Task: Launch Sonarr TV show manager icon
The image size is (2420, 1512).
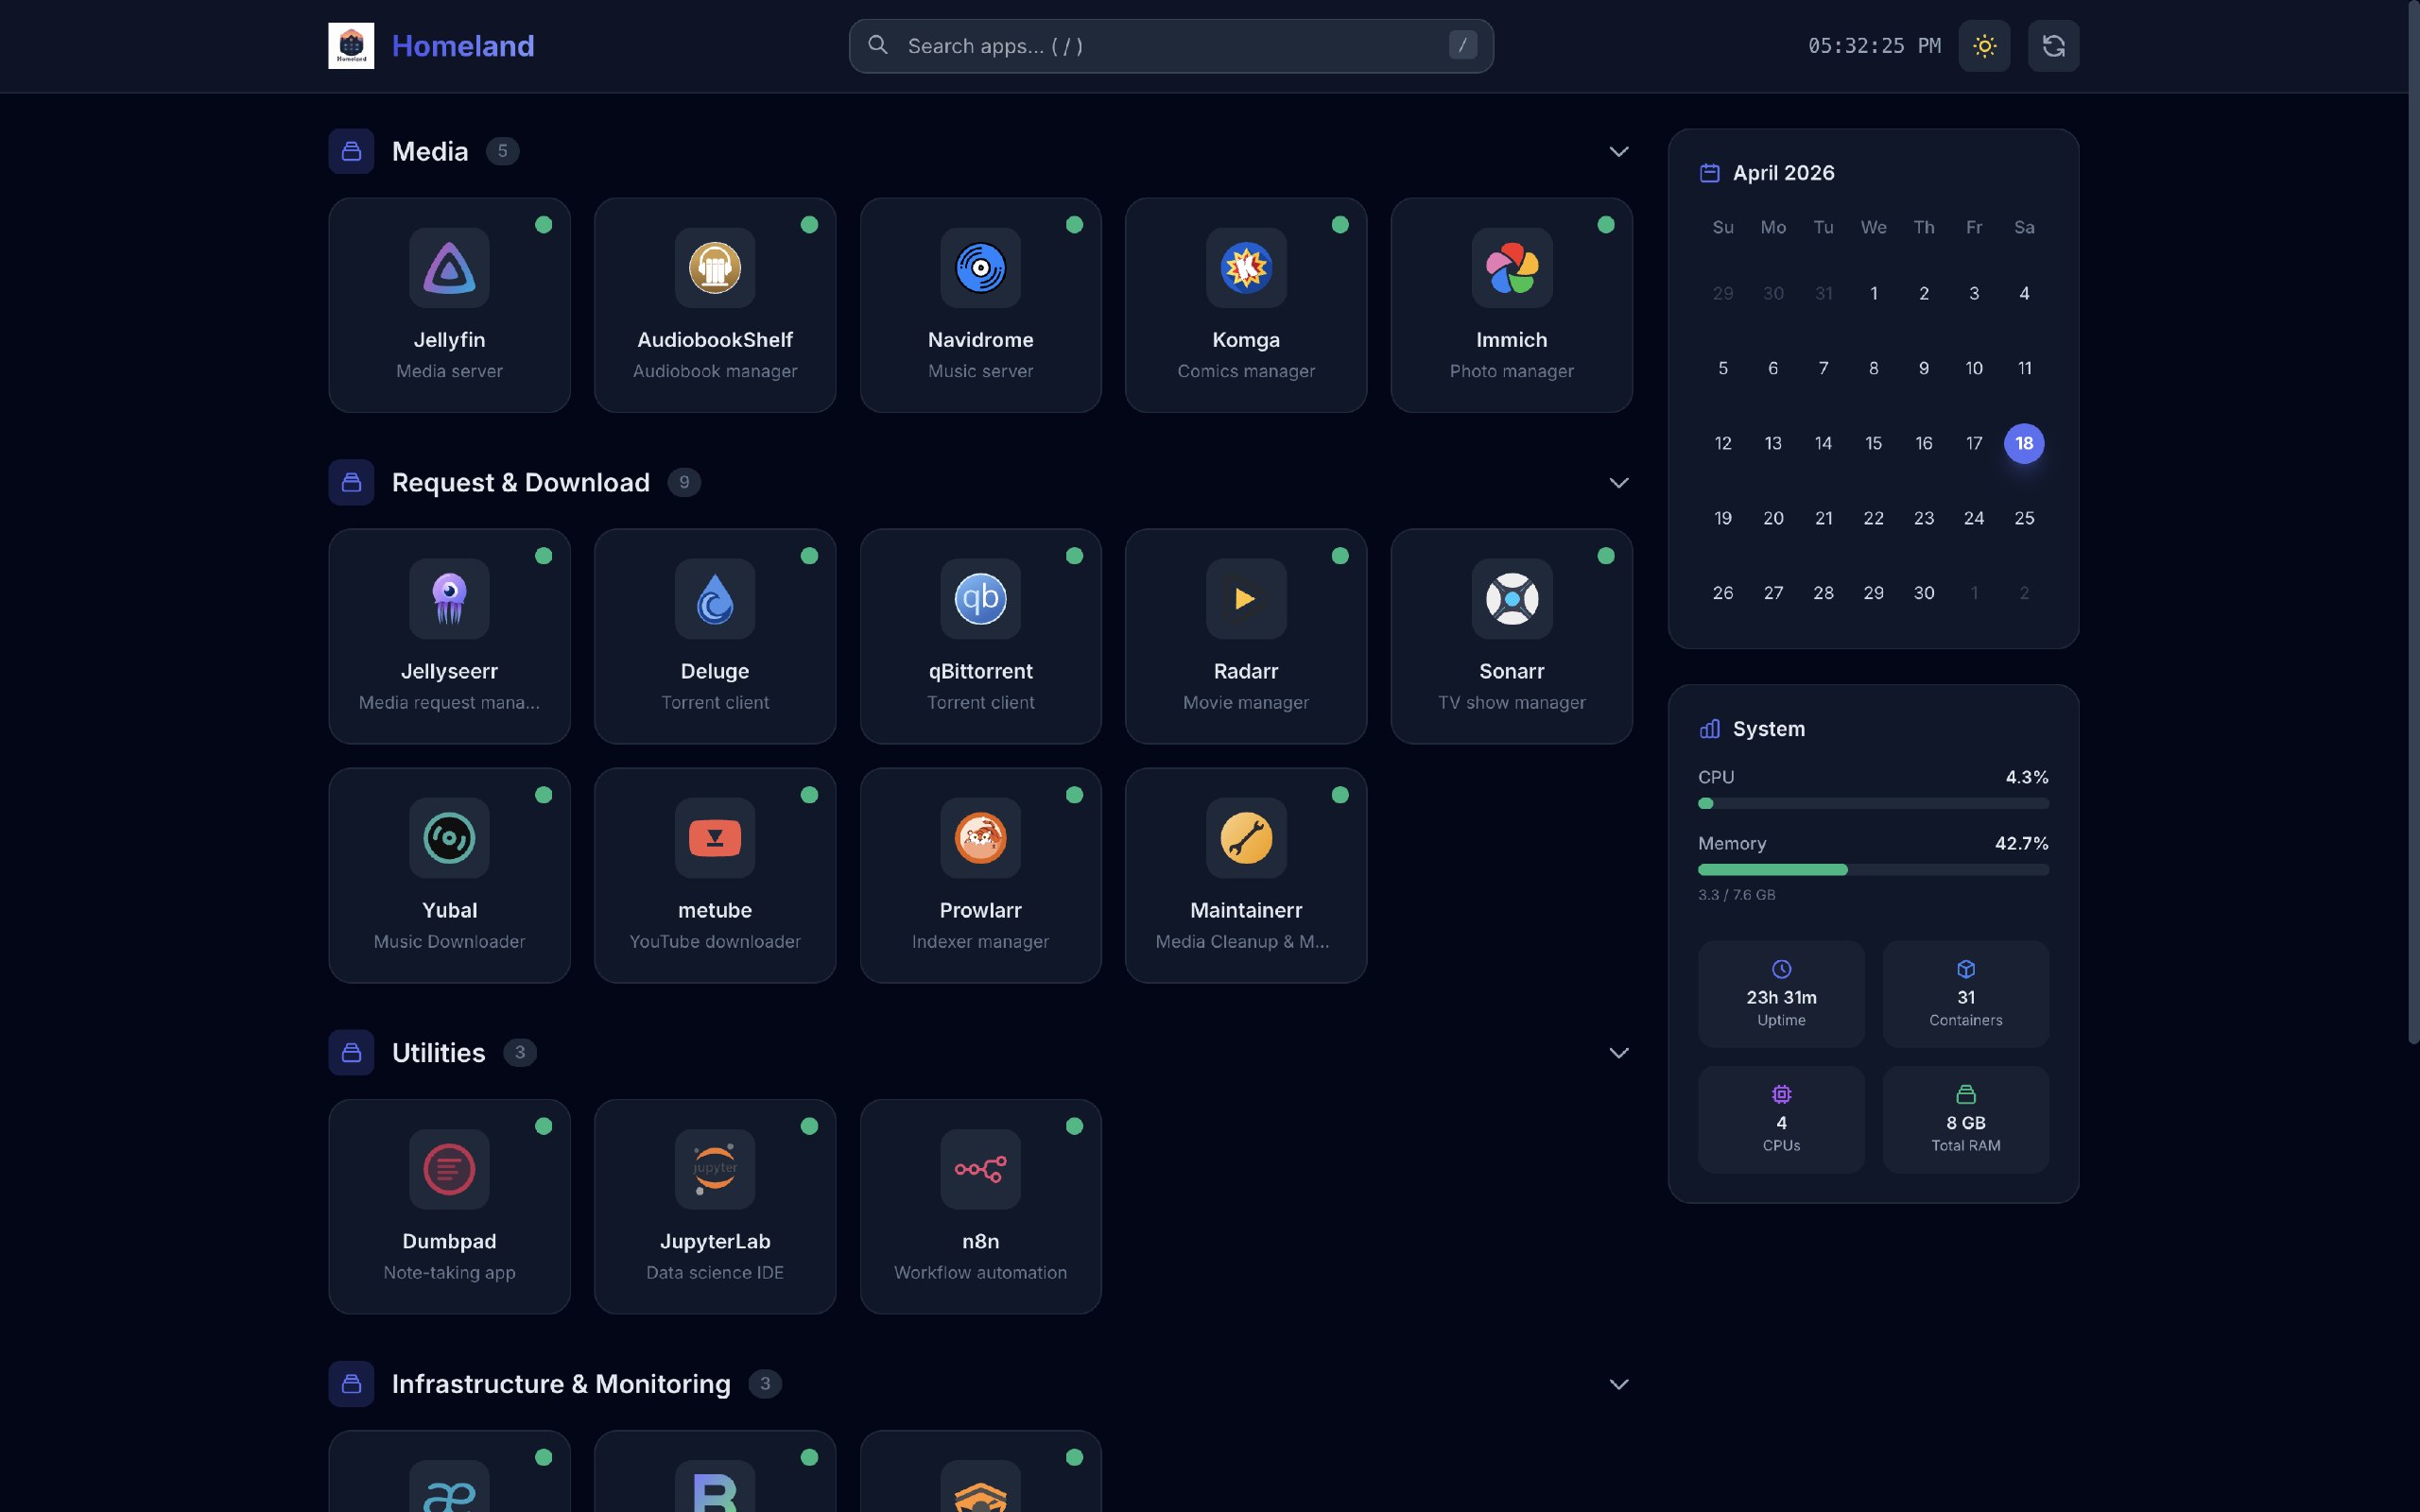Action: click(x=1512, y=599)
